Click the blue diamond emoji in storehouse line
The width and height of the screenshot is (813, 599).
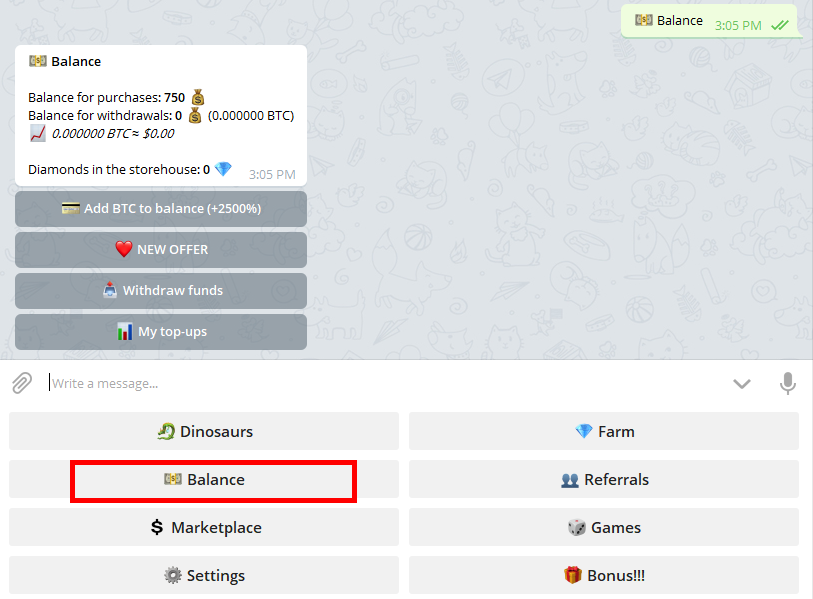pyautogui.click(x=223, y=169)
